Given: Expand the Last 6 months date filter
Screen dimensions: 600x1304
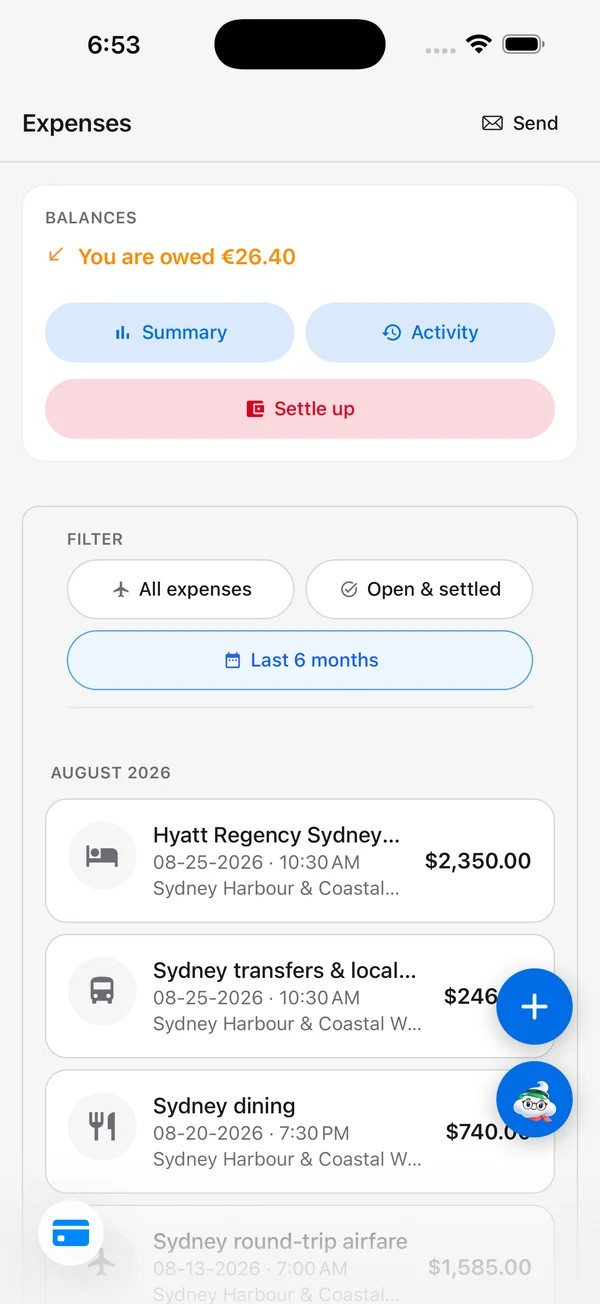Looking at the screenshot, I should [x=300, y=660].
